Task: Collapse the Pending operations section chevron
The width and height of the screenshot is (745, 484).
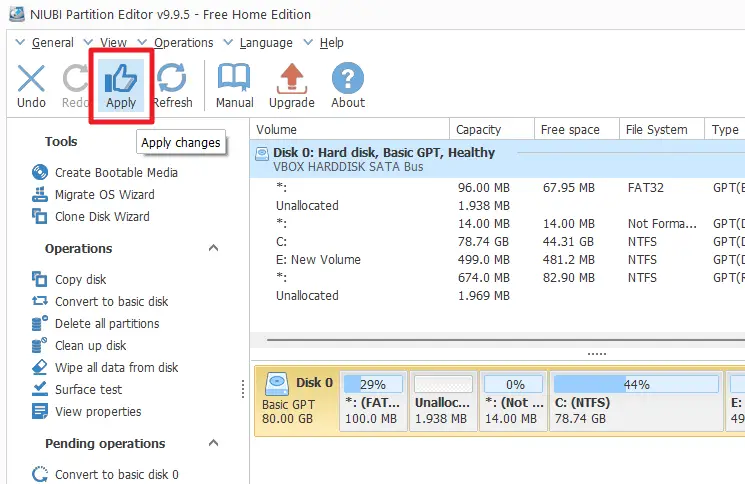Action: pos(213,443)
